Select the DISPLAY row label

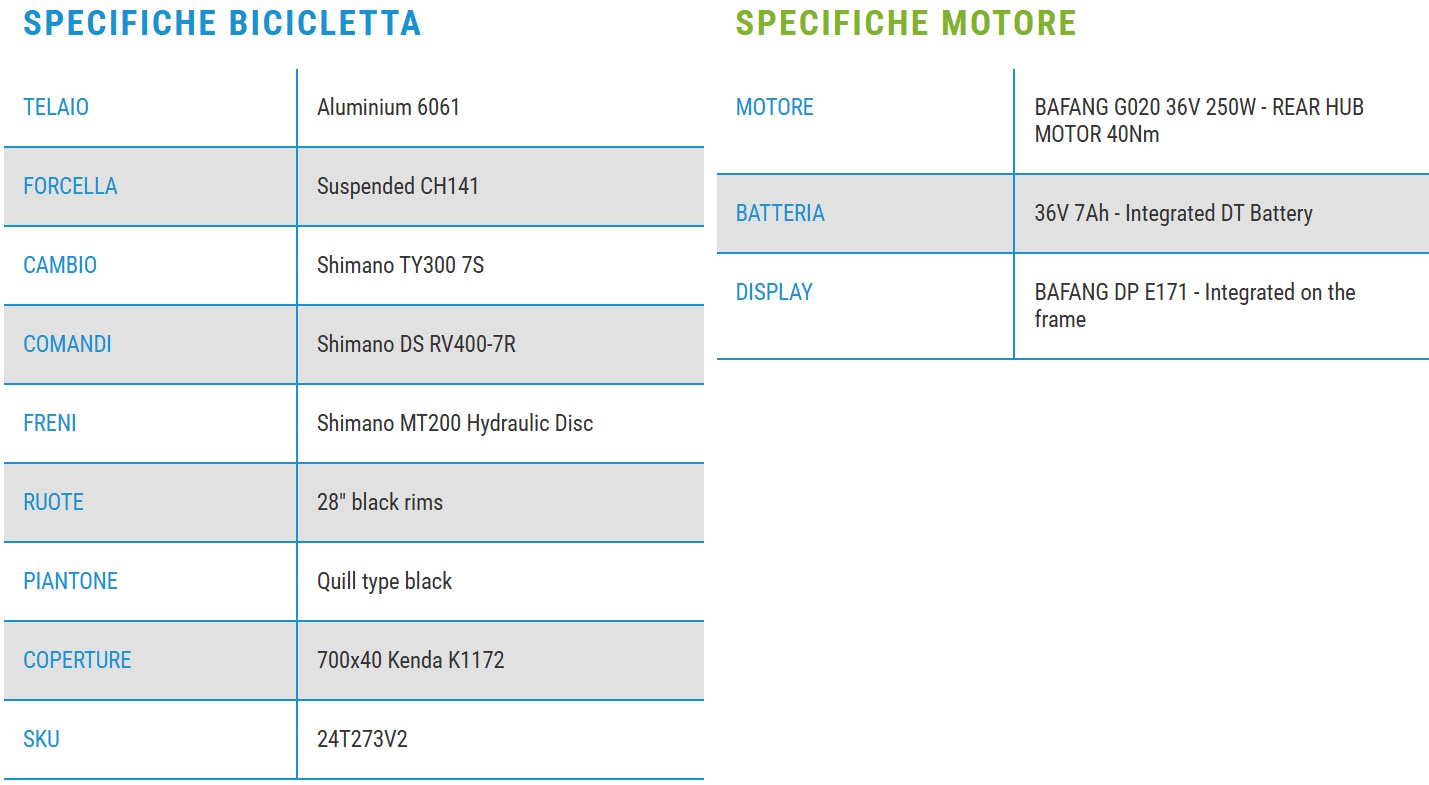pyautogui.click(x=774, y=292)
